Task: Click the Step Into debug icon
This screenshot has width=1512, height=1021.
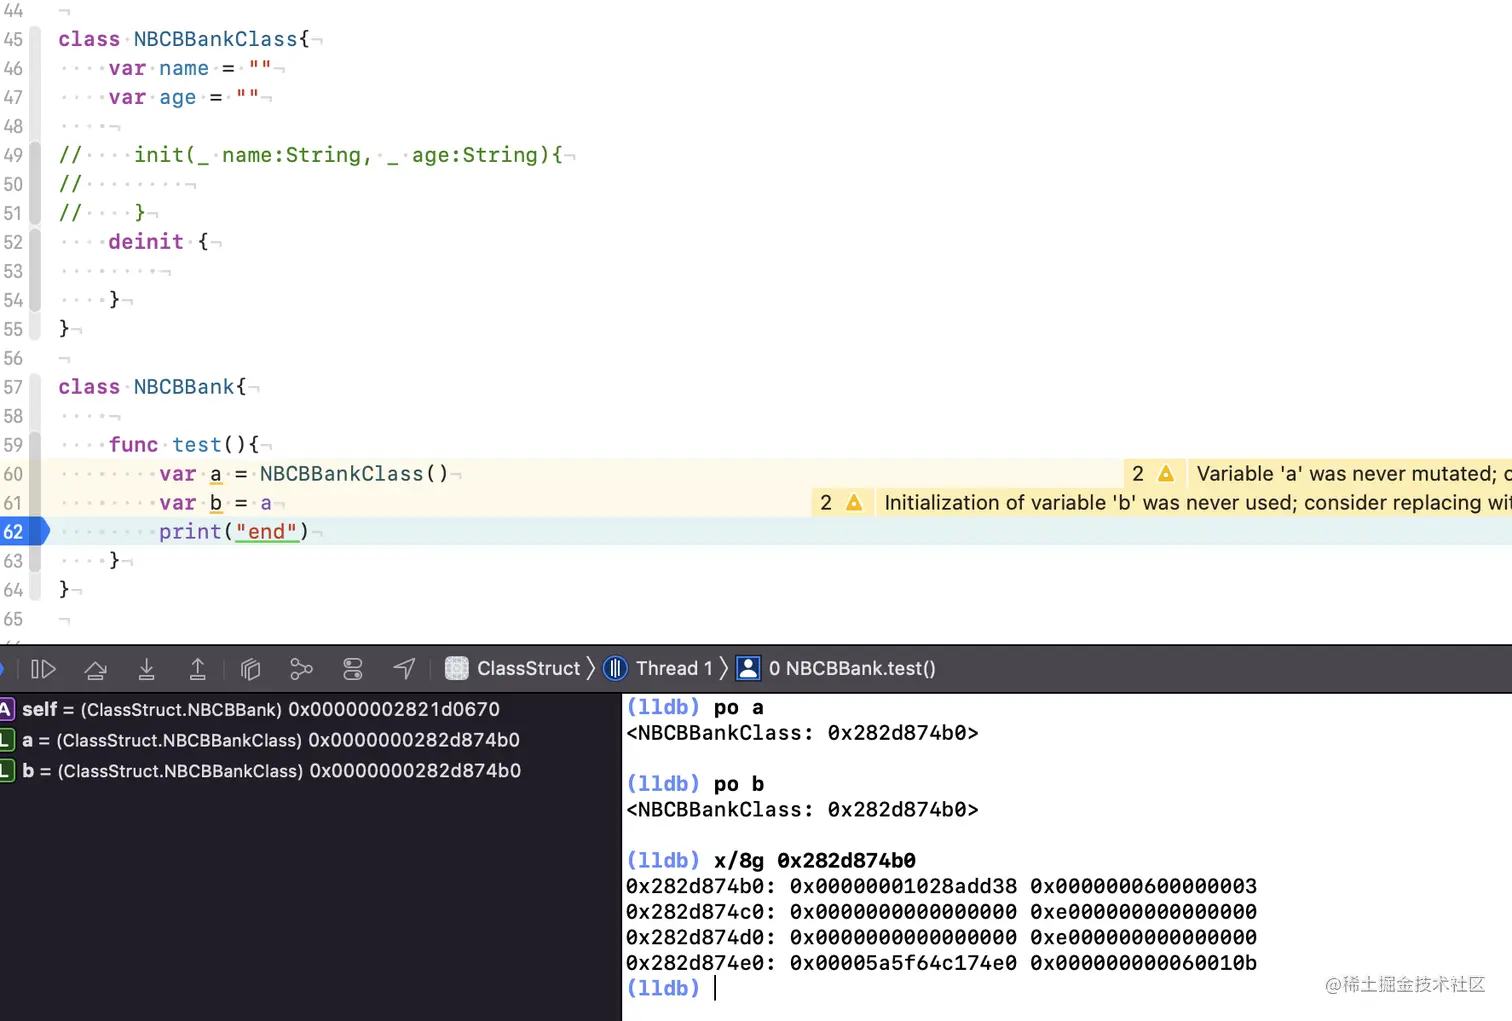Action: click(146, 669)
